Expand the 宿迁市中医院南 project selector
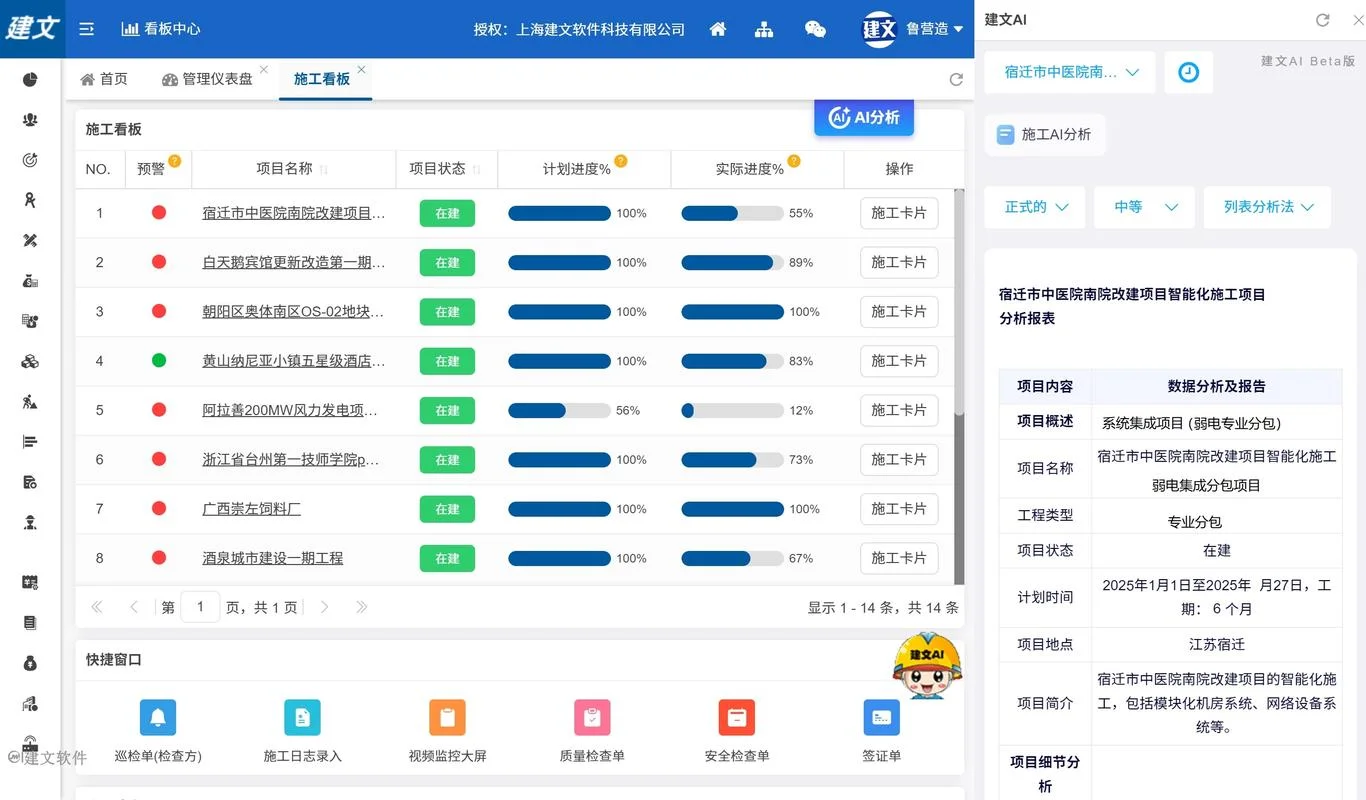Viewport: 1366px width, 800px height. pos(1070,72)
